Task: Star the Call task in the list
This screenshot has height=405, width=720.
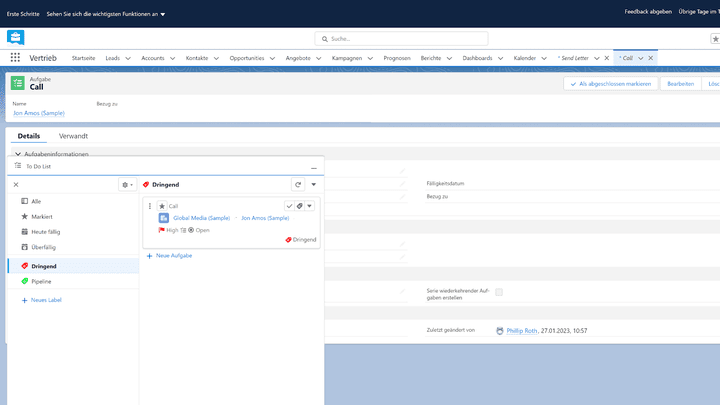Action: (x=162, y=206)
